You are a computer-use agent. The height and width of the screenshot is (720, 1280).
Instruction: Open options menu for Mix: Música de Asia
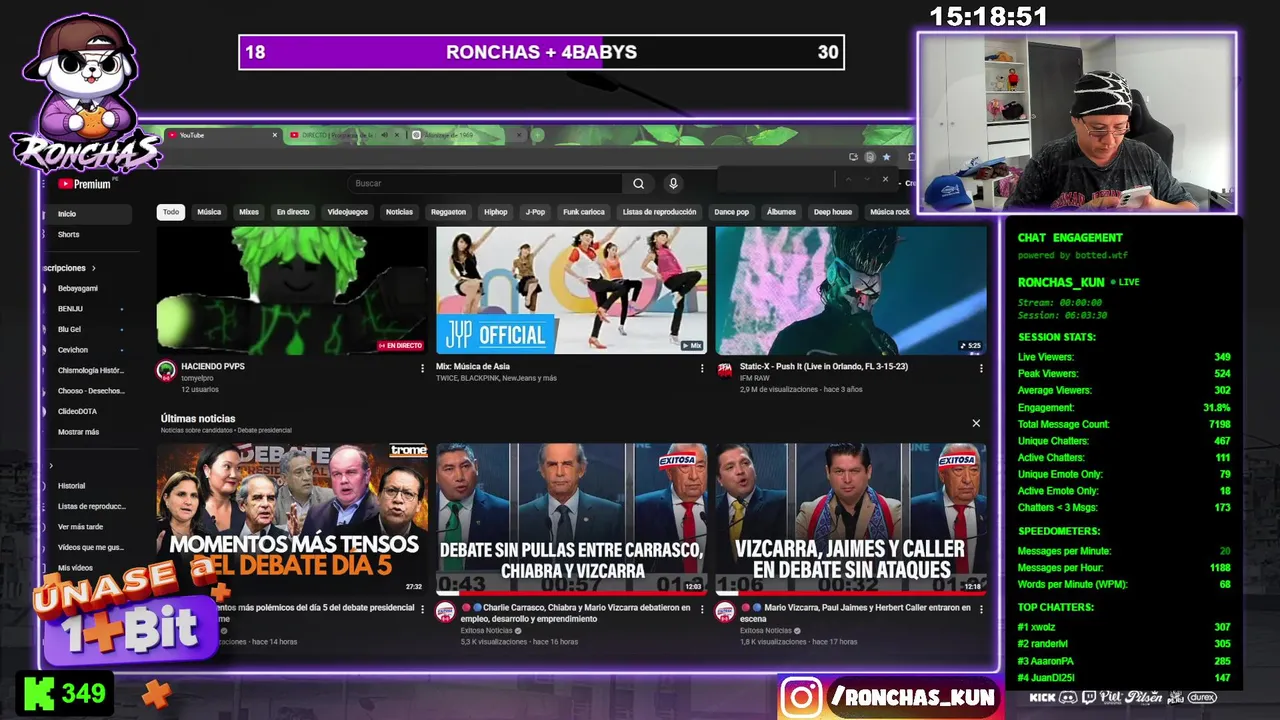701,368
